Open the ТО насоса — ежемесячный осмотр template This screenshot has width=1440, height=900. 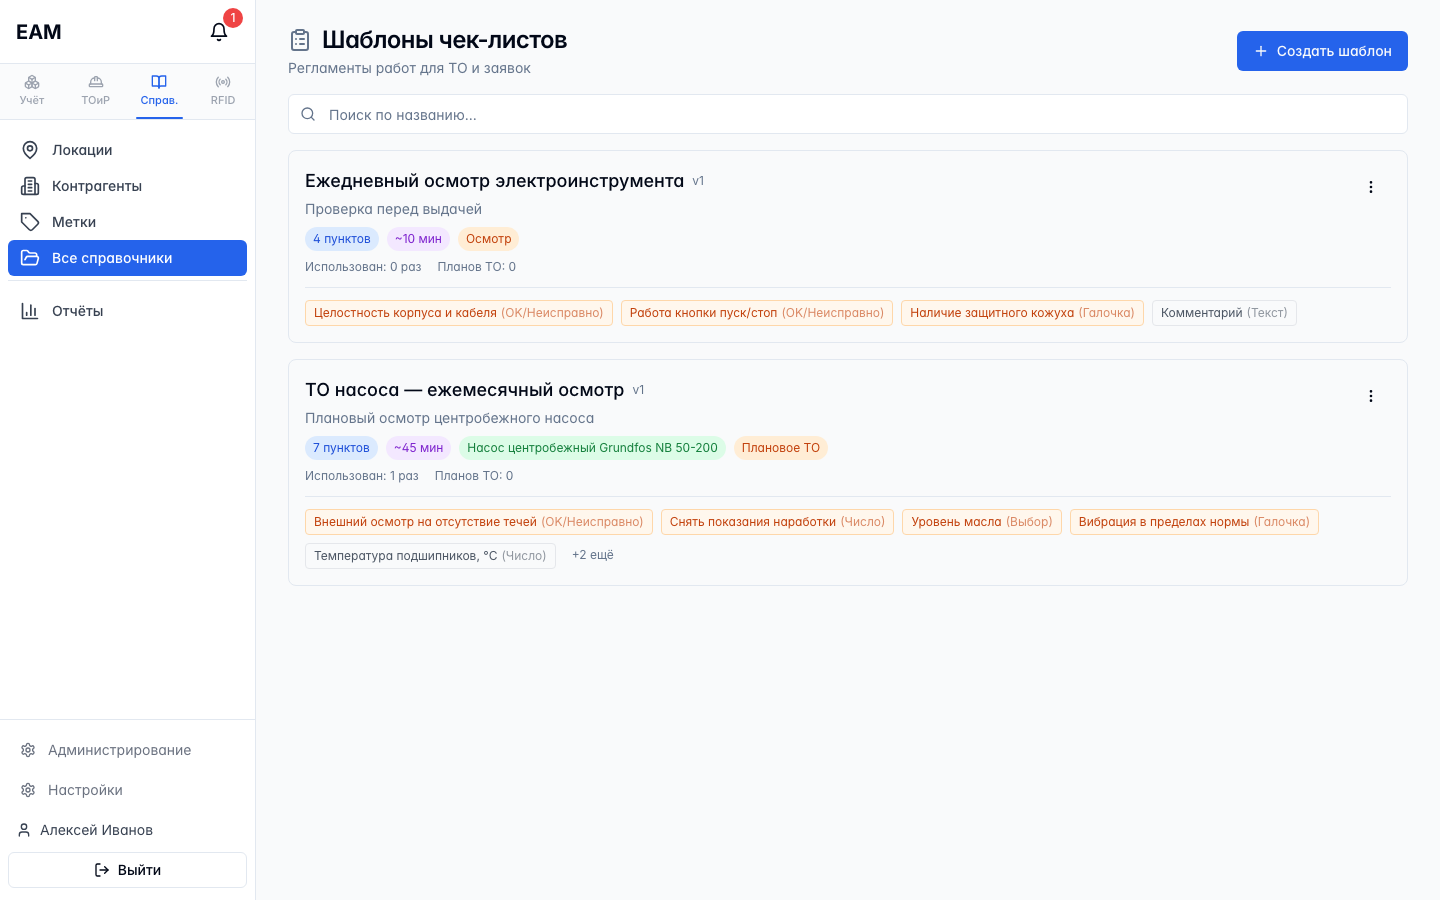464,390
